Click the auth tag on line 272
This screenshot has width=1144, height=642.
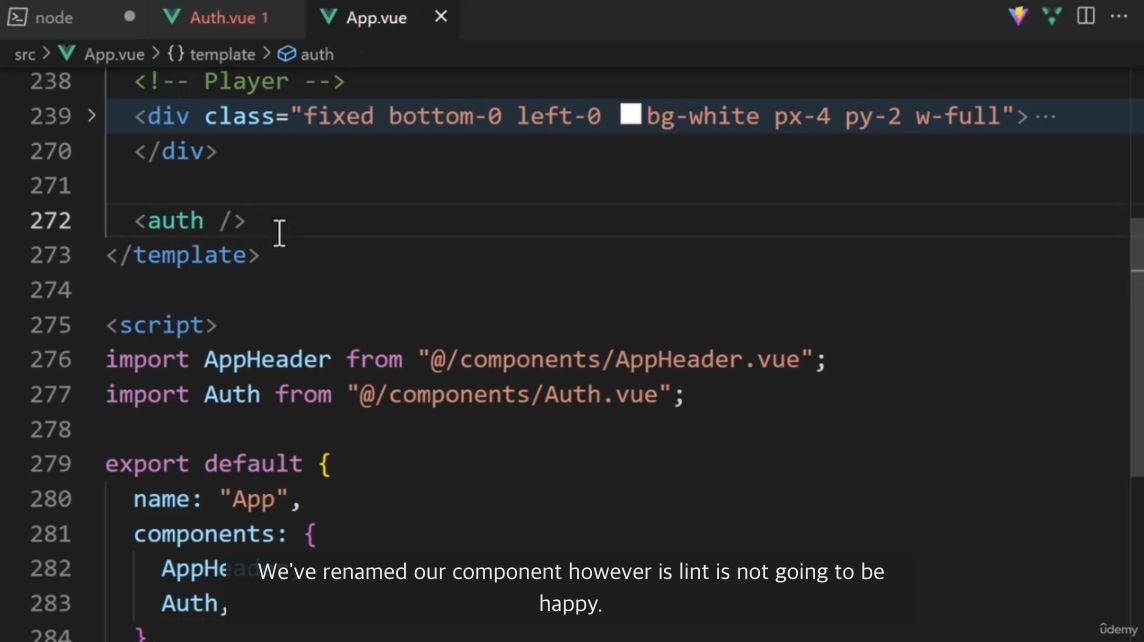(x=190, y=220)
